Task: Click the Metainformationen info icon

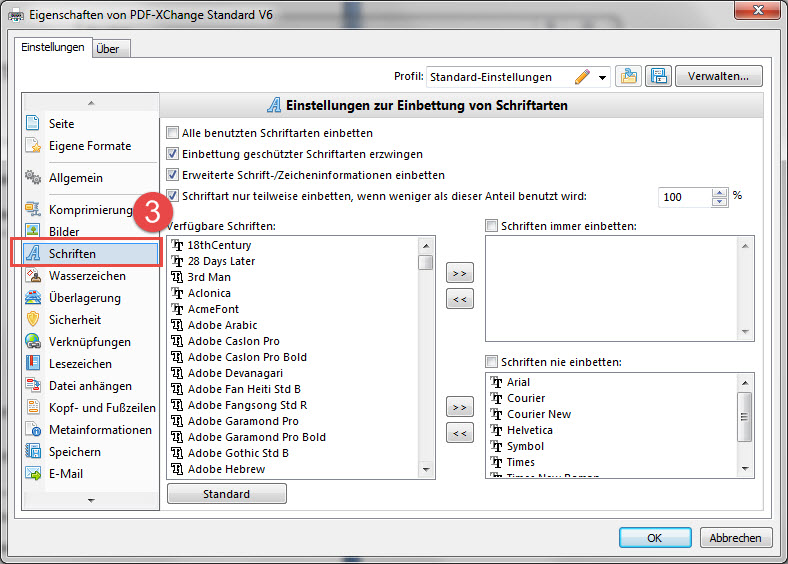Action: tap(33, 429)
